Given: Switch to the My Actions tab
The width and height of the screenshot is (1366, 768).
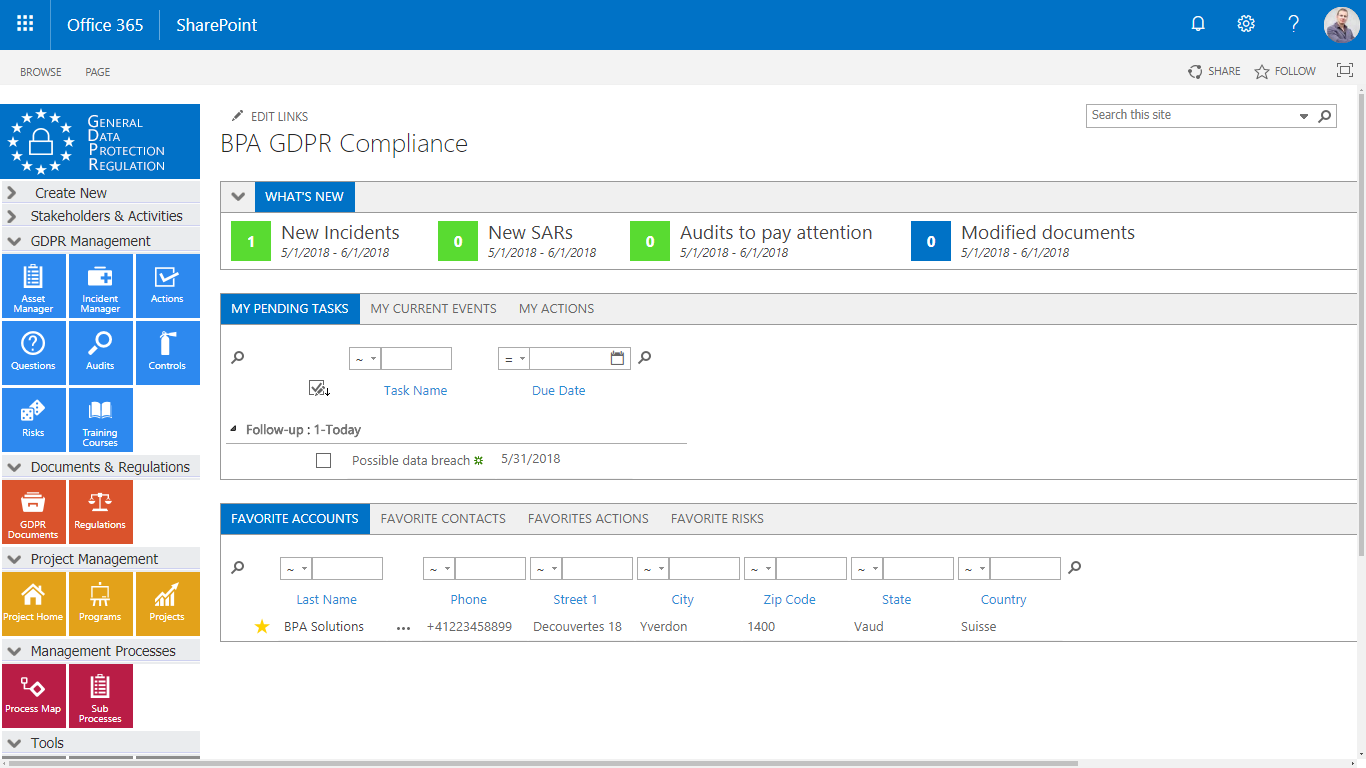Looking at the screenshot, I should click(556, 309).
